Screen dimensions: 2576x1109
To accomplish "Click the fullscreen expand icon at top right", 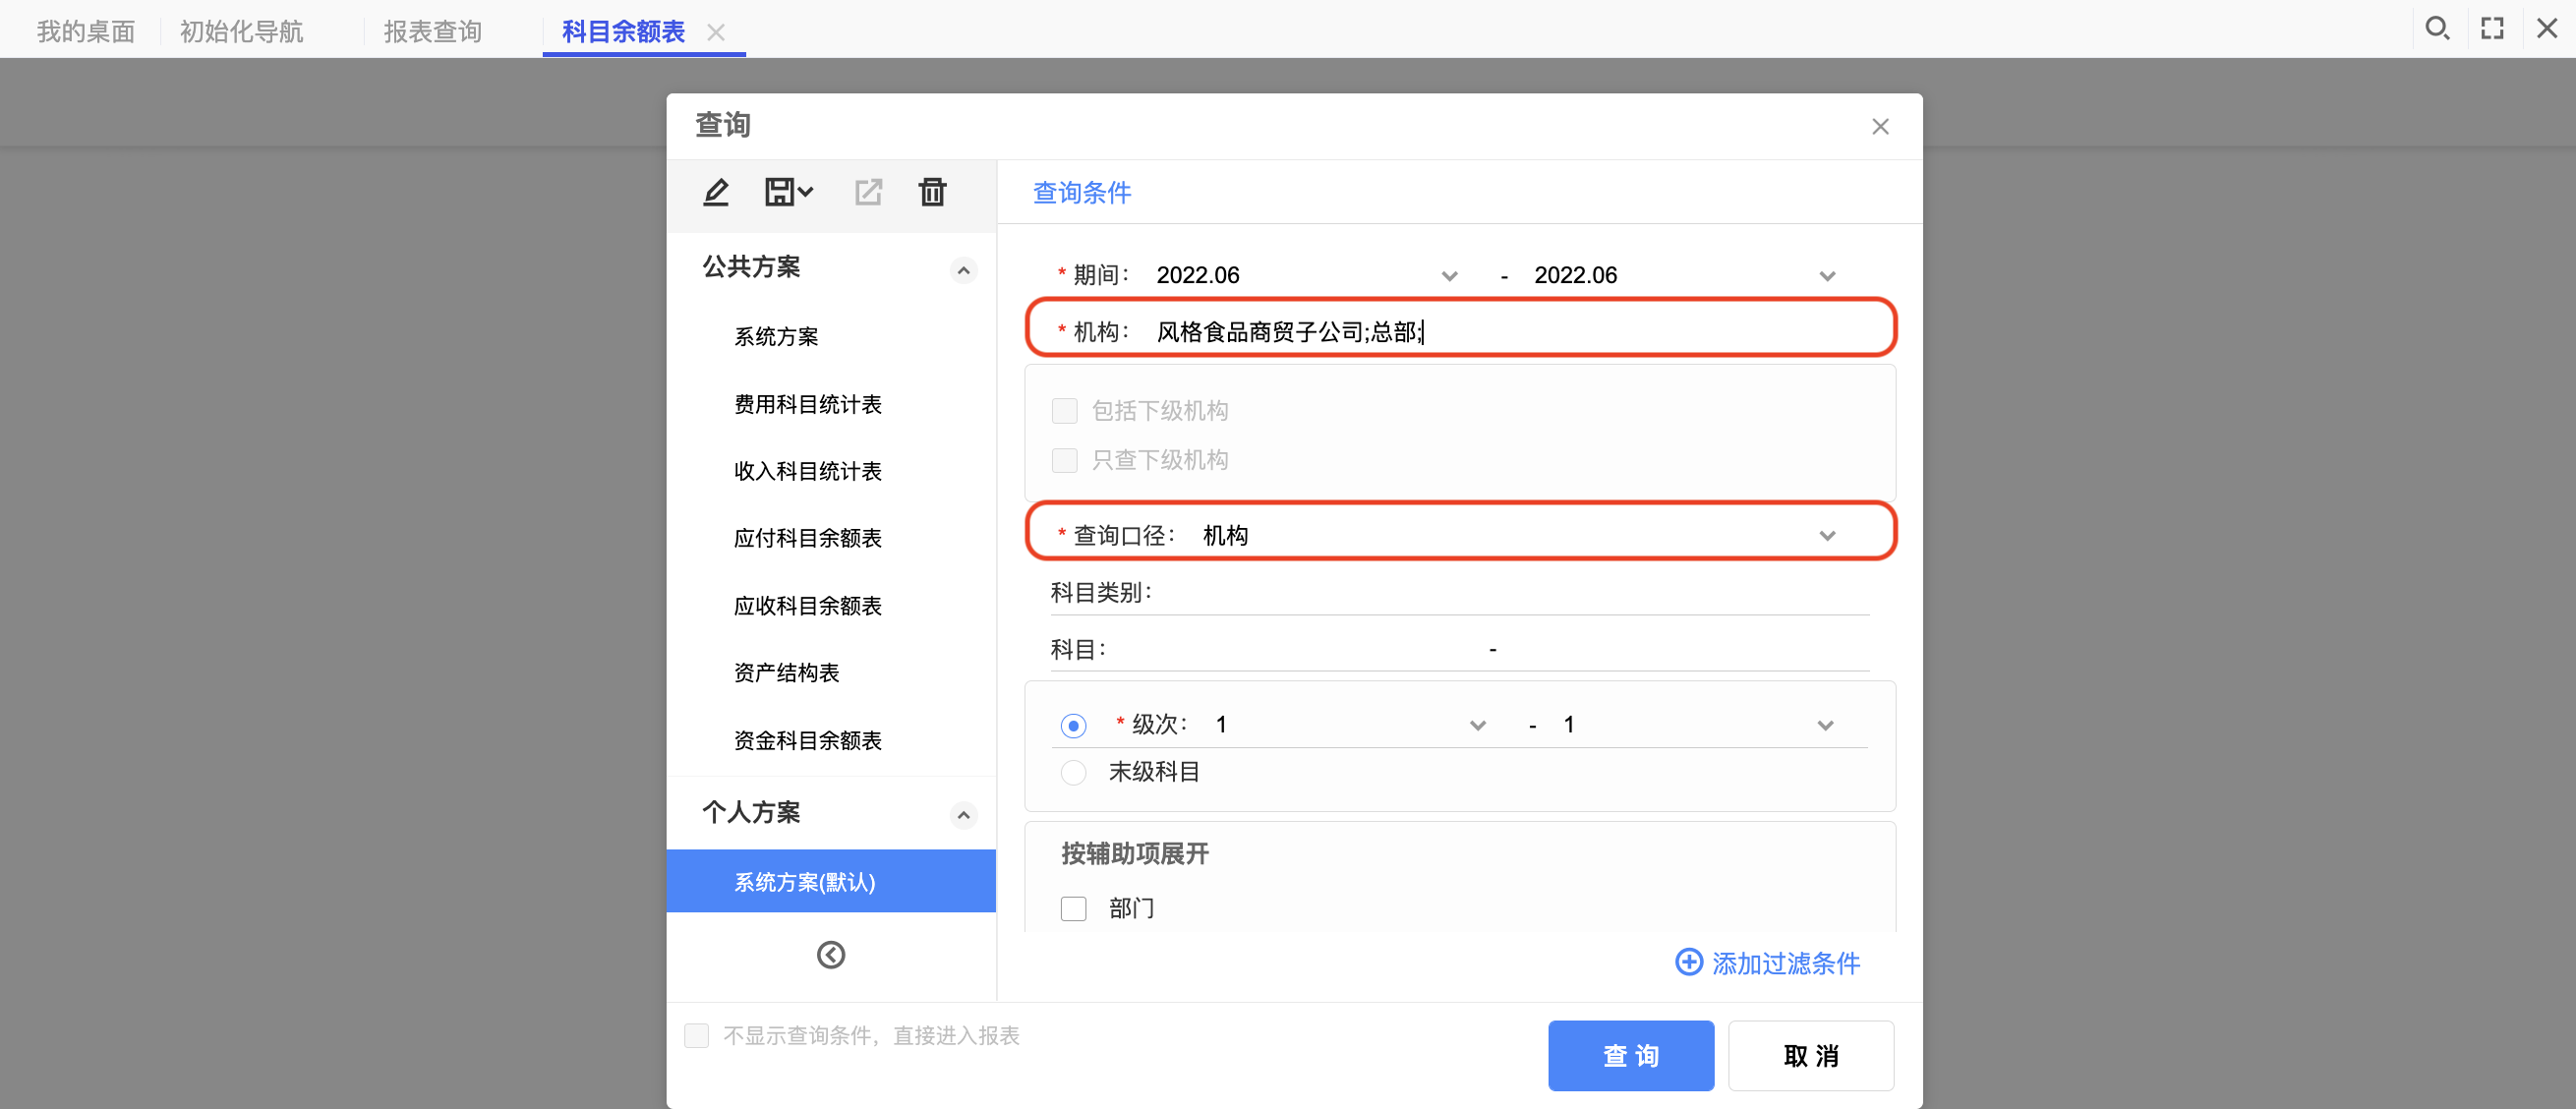I will [x=2492, y=28].
